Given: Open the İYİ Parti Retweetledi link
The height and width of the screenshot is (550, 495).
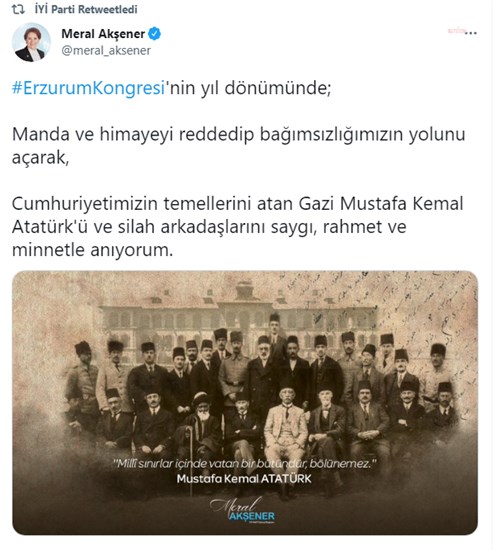Looking at the screenshot, I should [86, 9].
